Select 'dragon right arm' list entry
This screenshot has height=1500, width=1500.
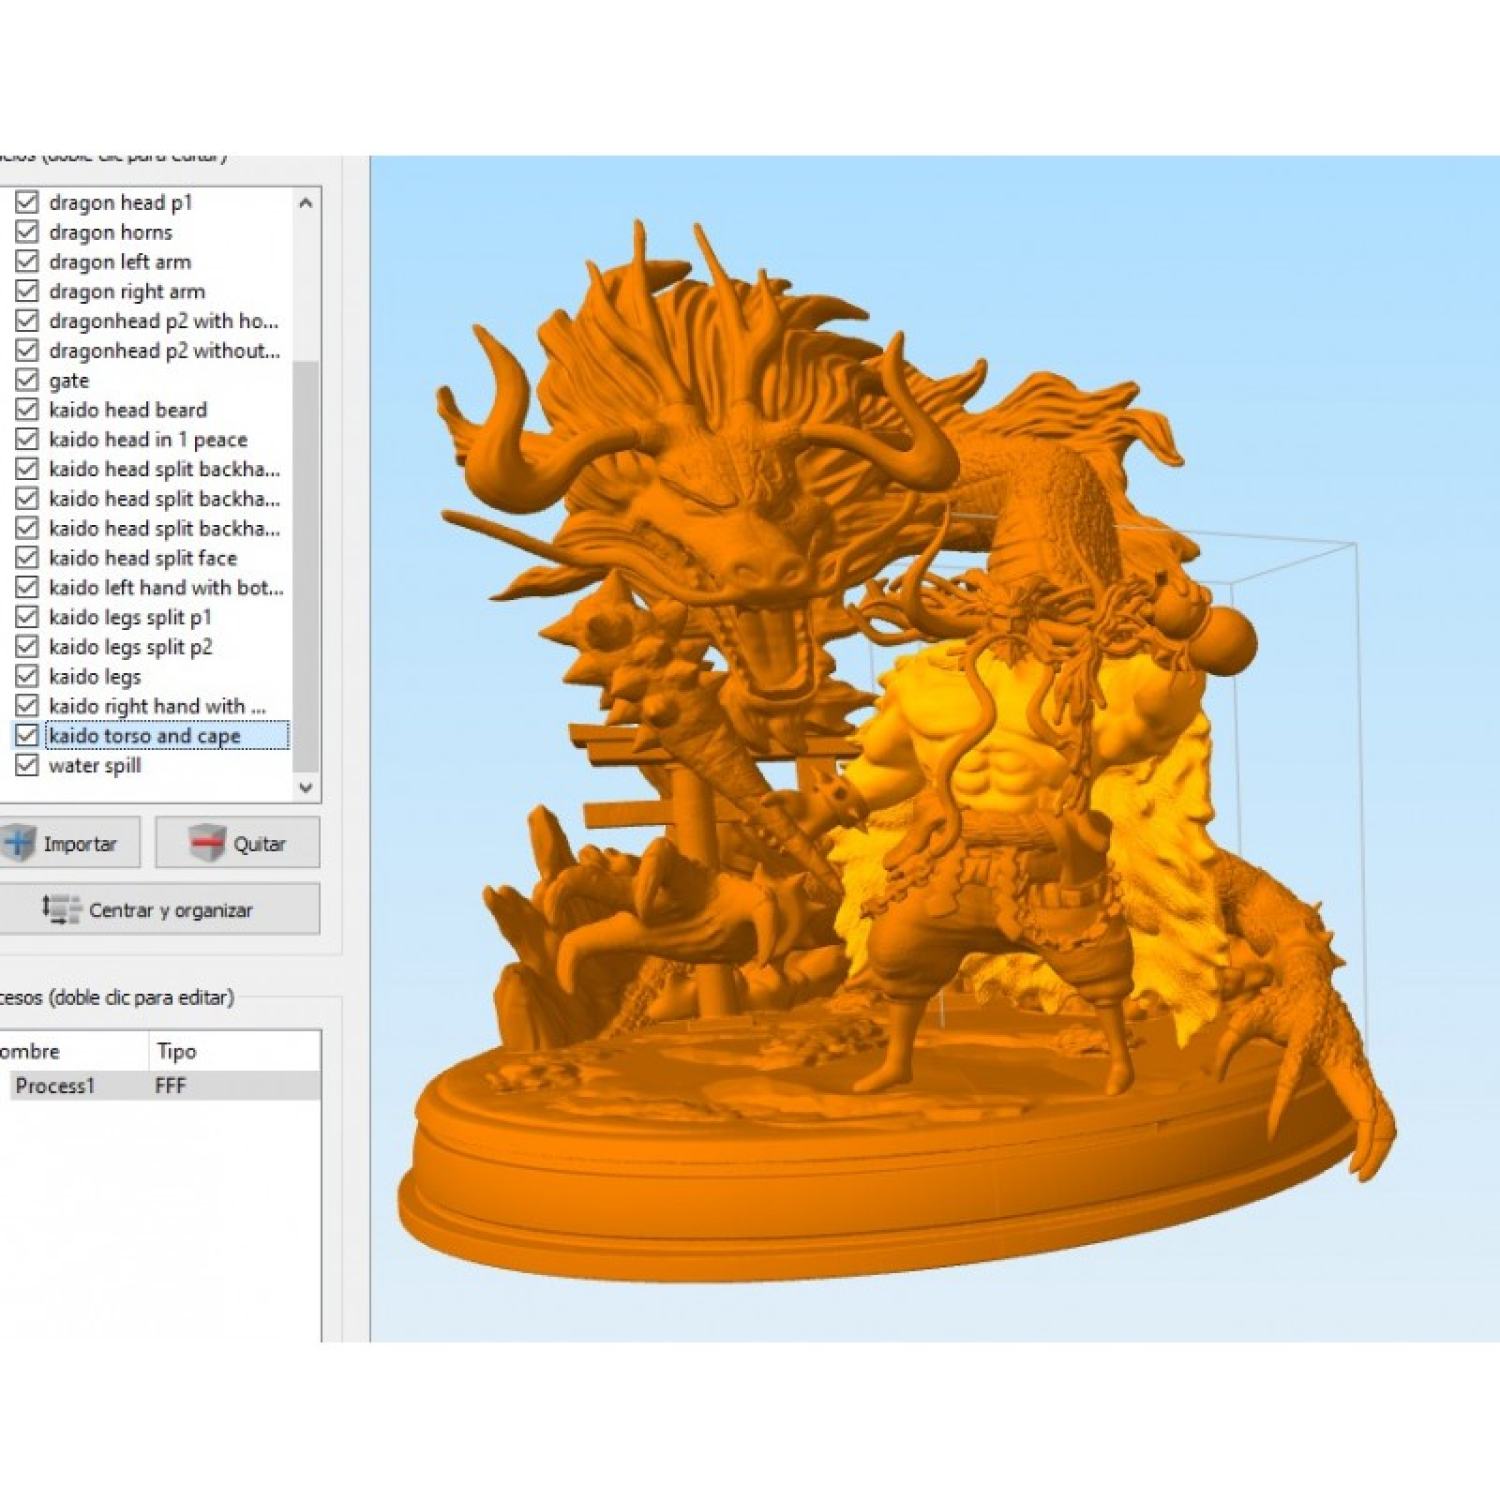pyautogui.click(x=126, y=292)
